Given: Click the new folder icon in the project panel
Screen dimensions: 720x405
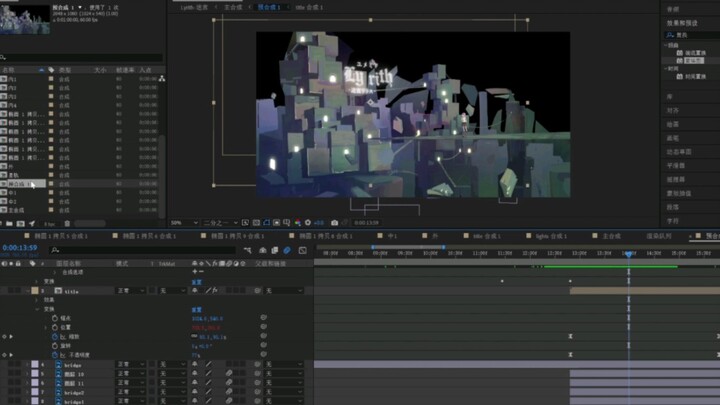Looking at the screenshot, I should 9,224.
